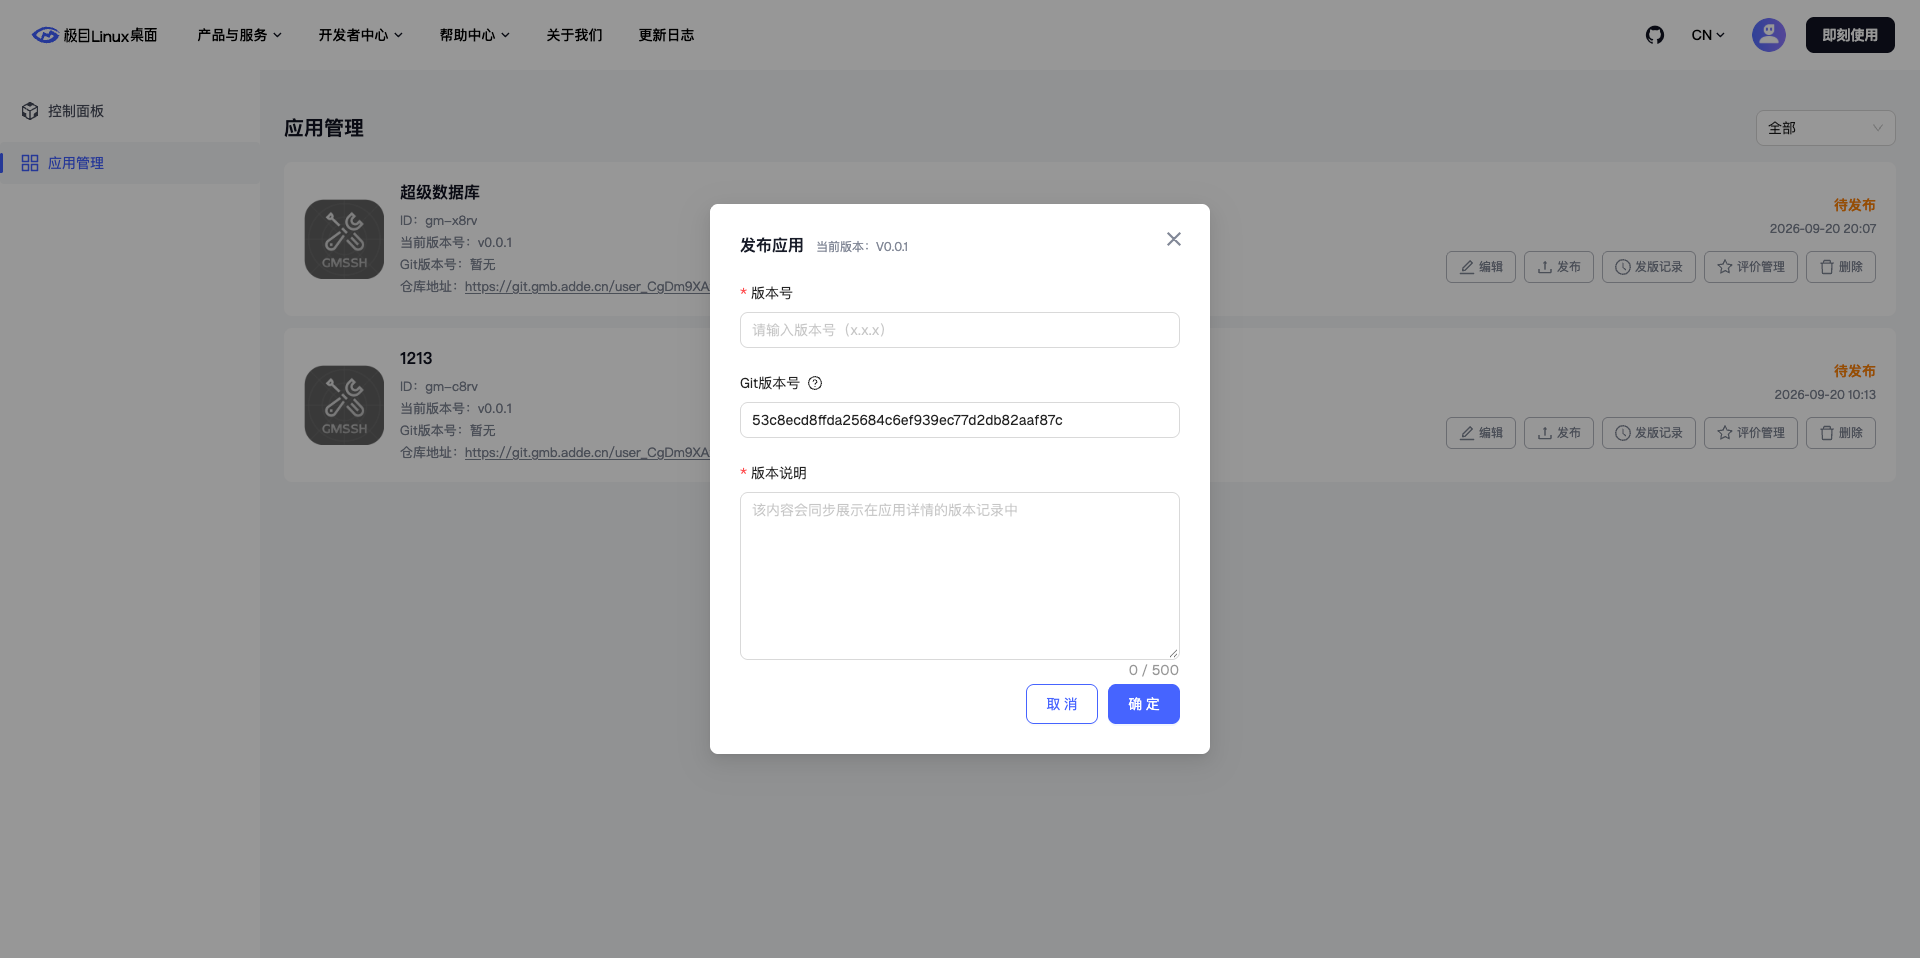
Task: Click the 超级数据库 app thumbnail icon
Action: click(344, 239)
